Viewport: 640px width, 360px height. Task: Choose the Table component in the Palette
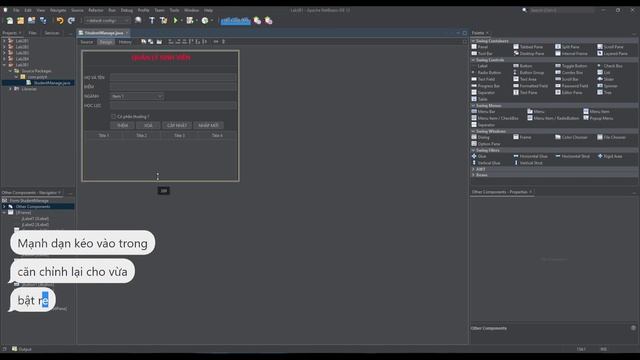point(480,99)
